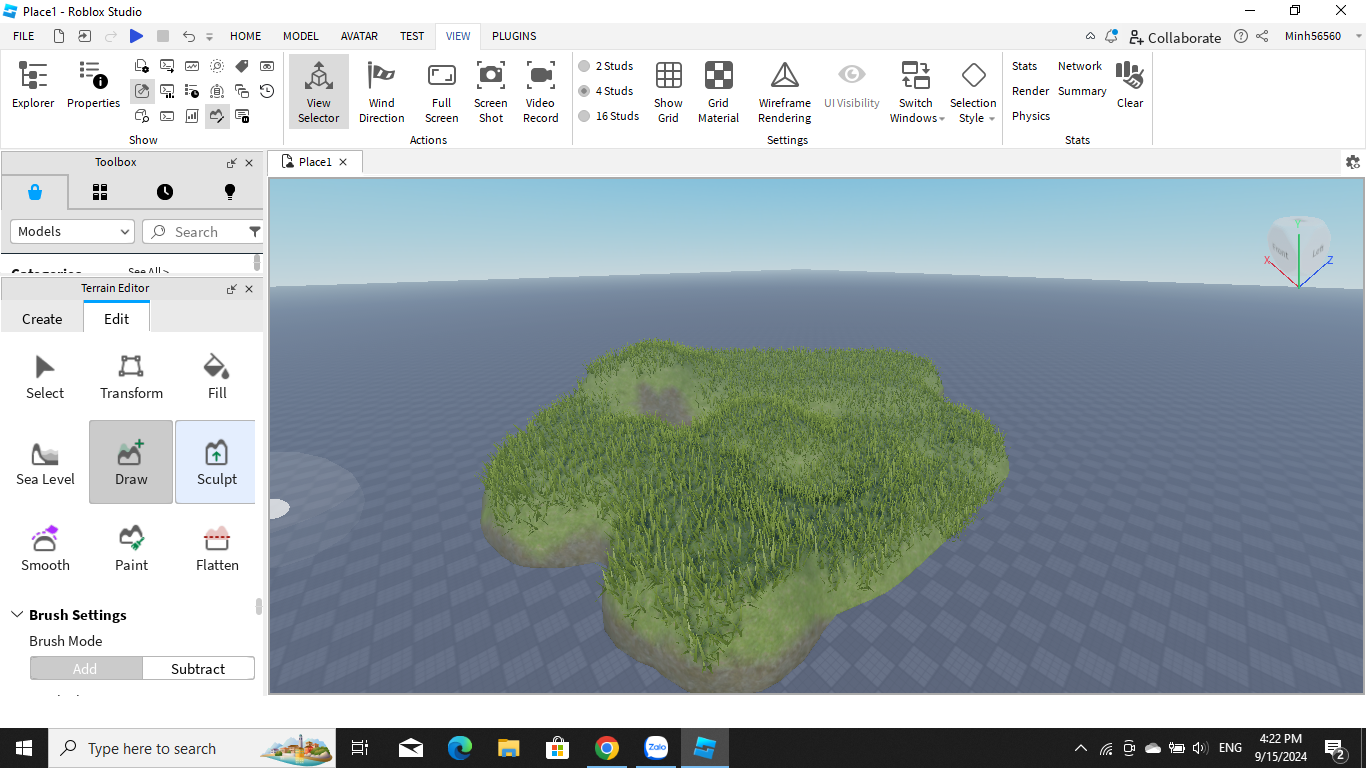Start Video Record
Image resolution: width=1366 pixels, height=768 pixels.
(x=540, y=91)
